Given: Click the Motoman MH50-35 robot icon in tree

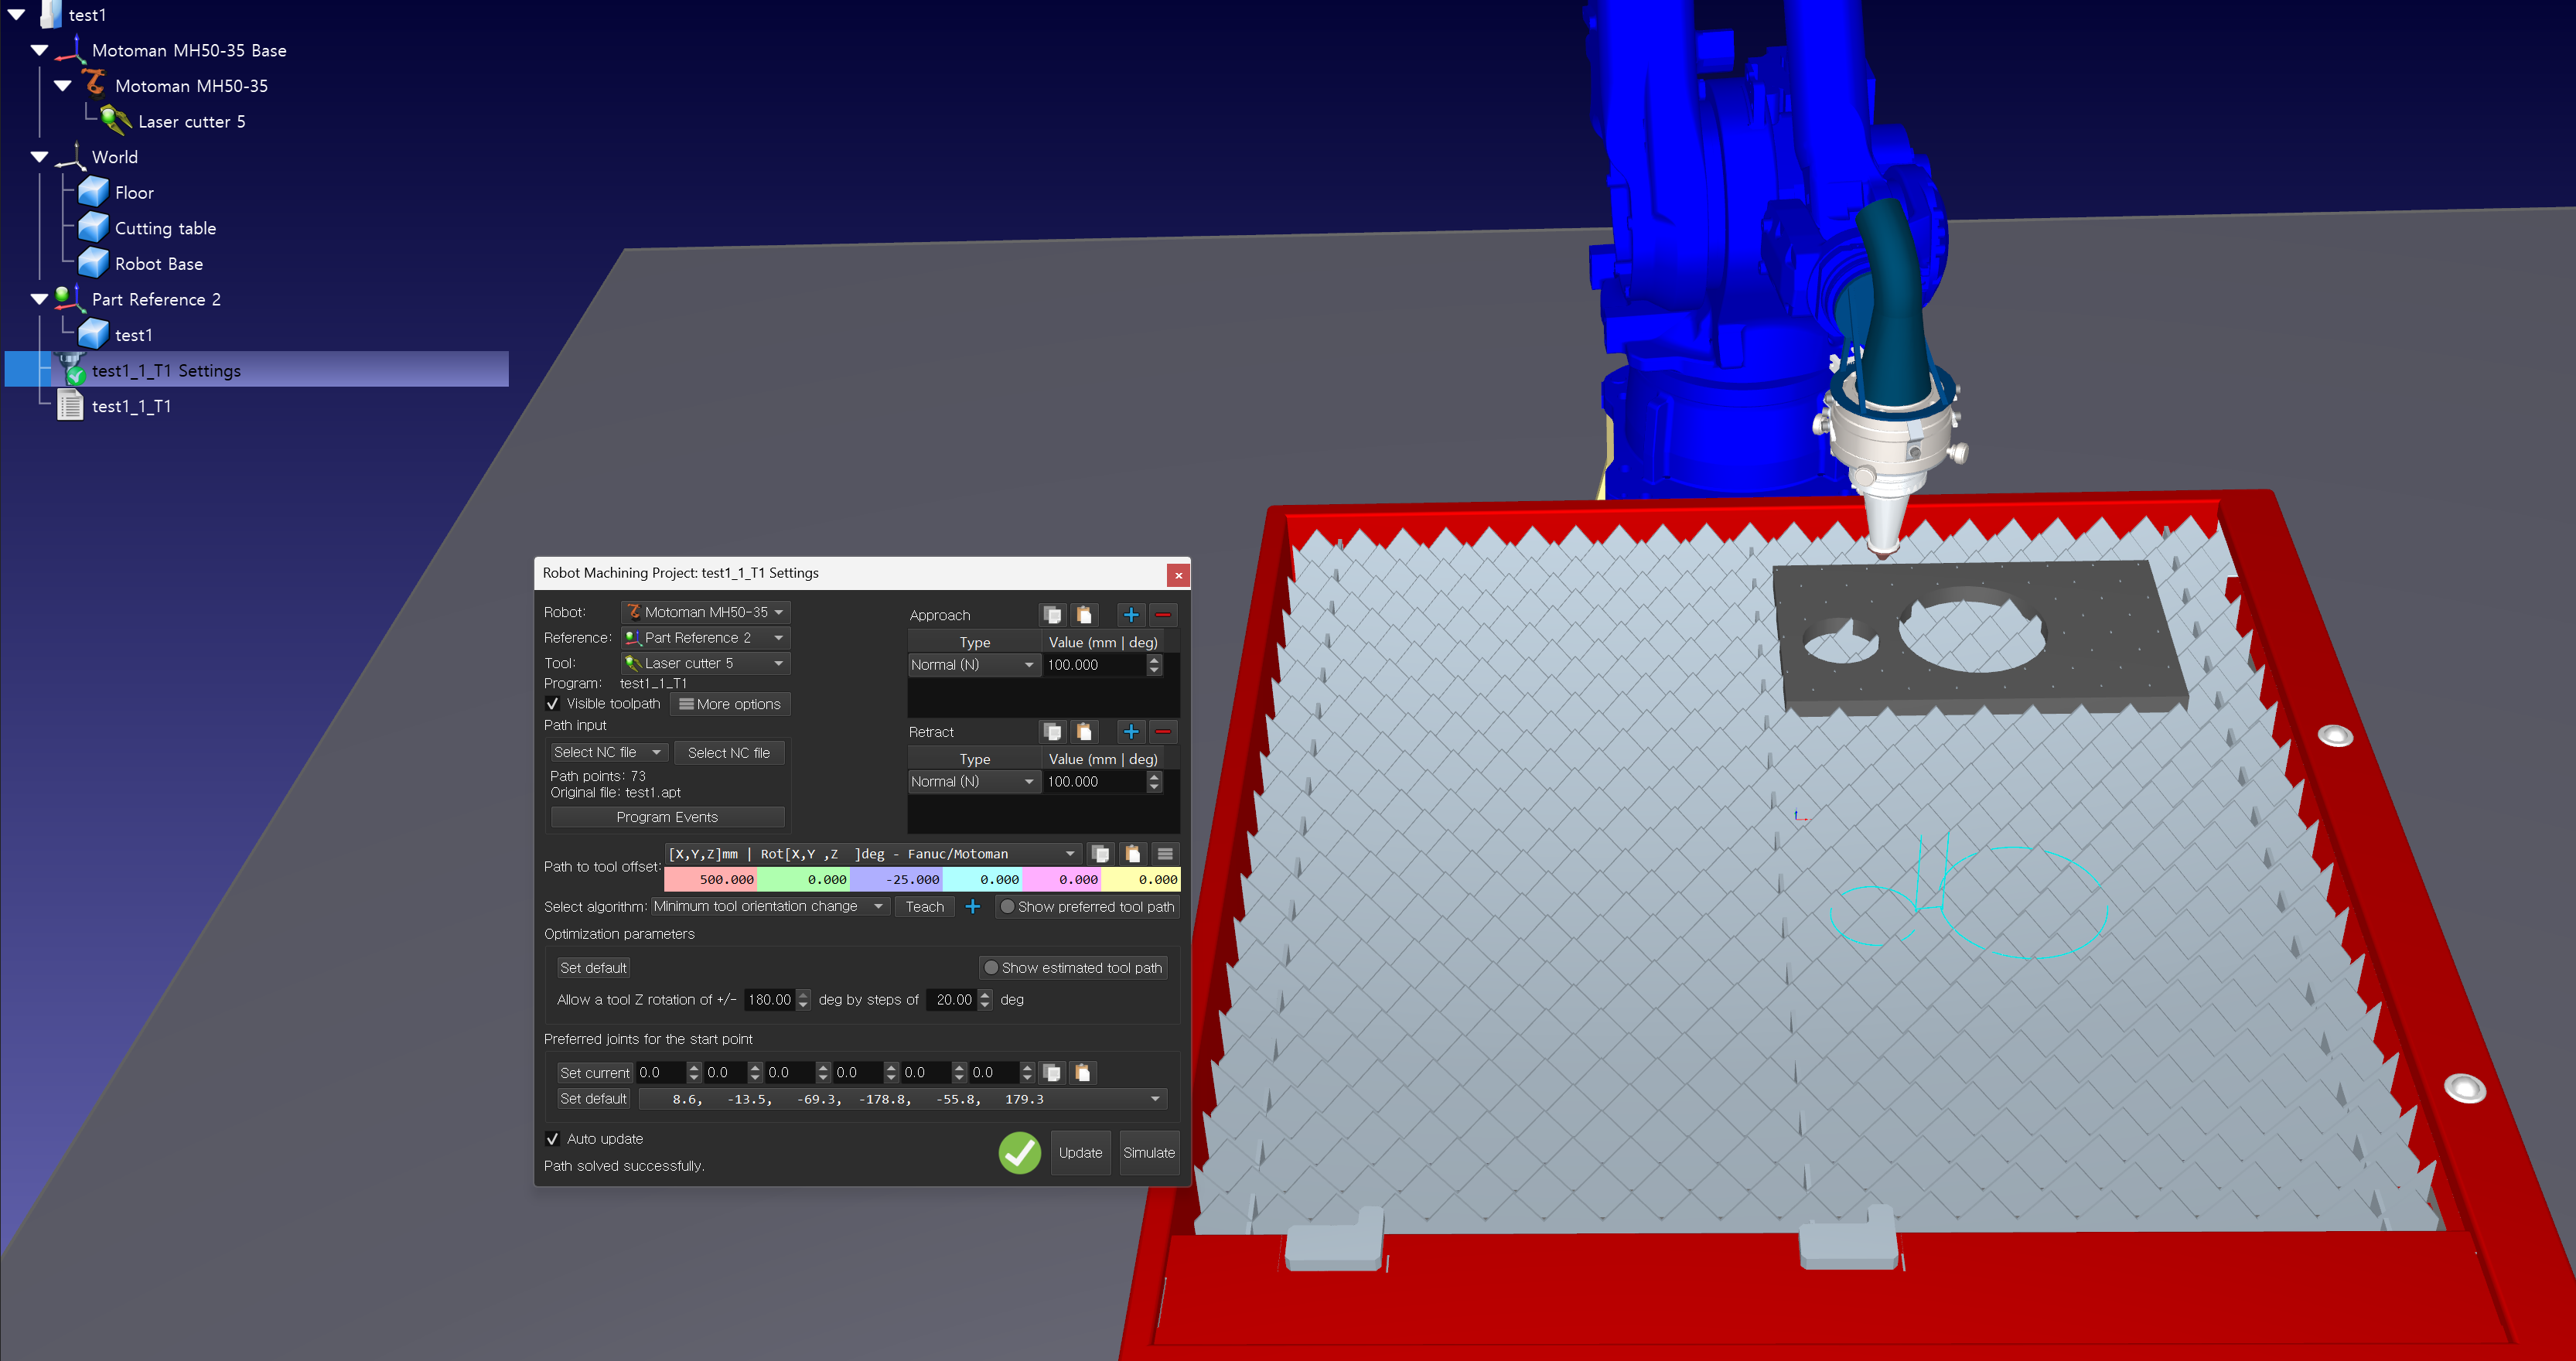Looking at the screenshot, I should [93, 85].
